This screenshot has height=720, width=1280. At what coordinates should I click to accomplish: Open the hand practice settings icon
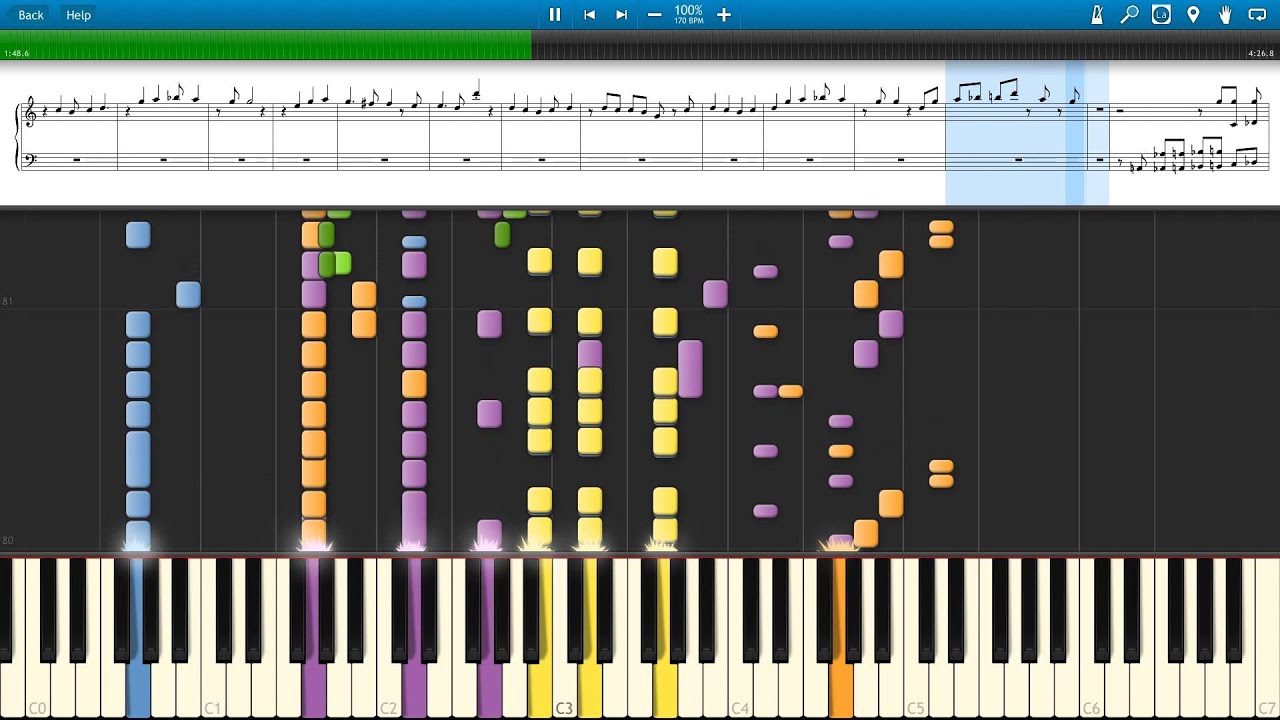pyautogui.click(x=1225, y=15)
